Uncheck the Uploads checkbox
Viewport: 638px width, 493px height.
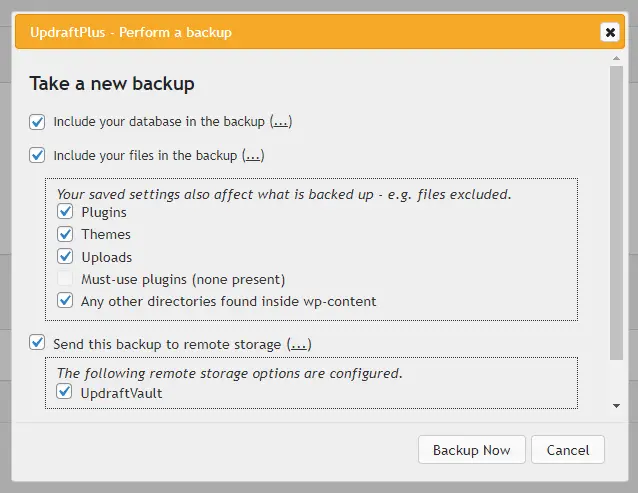66,256
